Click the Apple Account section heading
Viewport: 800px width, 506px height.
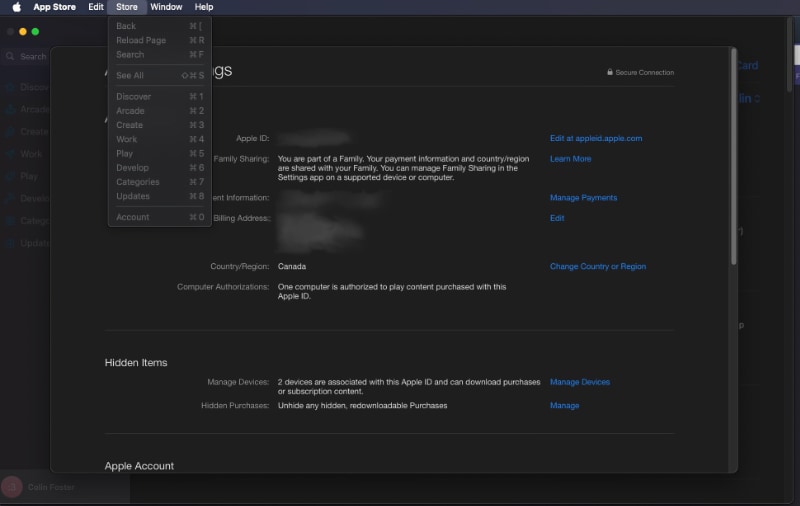pyautogui.click(x=139, y=466)
